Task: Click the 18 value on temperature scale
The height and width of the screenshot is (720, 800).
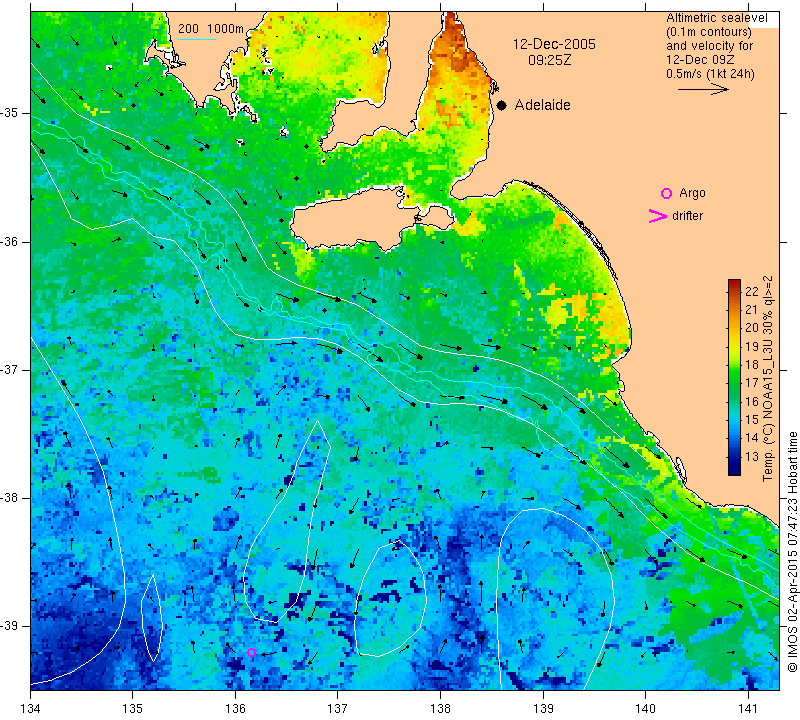Action: (752, 364)
